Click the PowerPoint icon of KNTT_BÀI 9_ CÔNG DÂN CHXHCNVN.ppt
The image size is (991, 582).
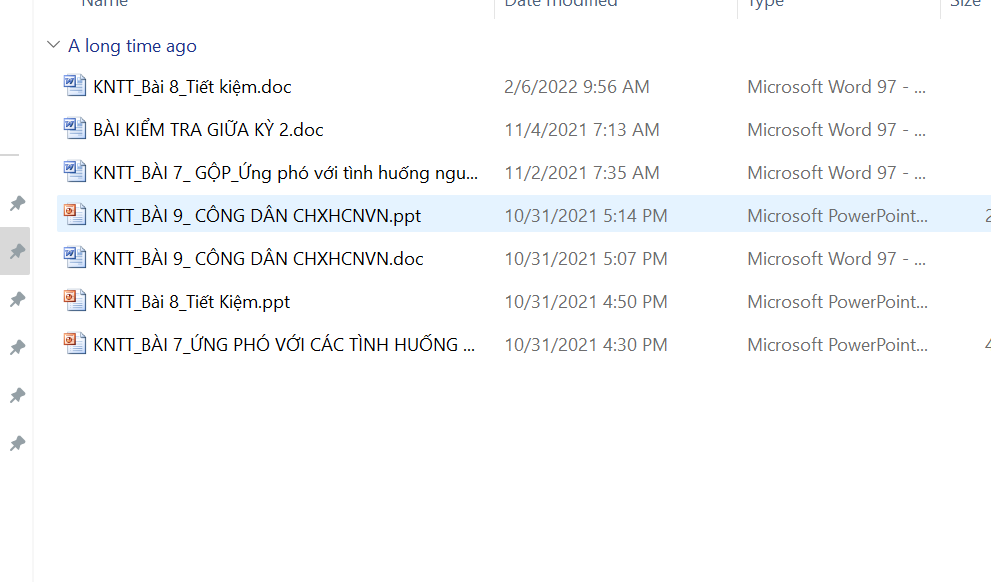click(x=75, y=214)
